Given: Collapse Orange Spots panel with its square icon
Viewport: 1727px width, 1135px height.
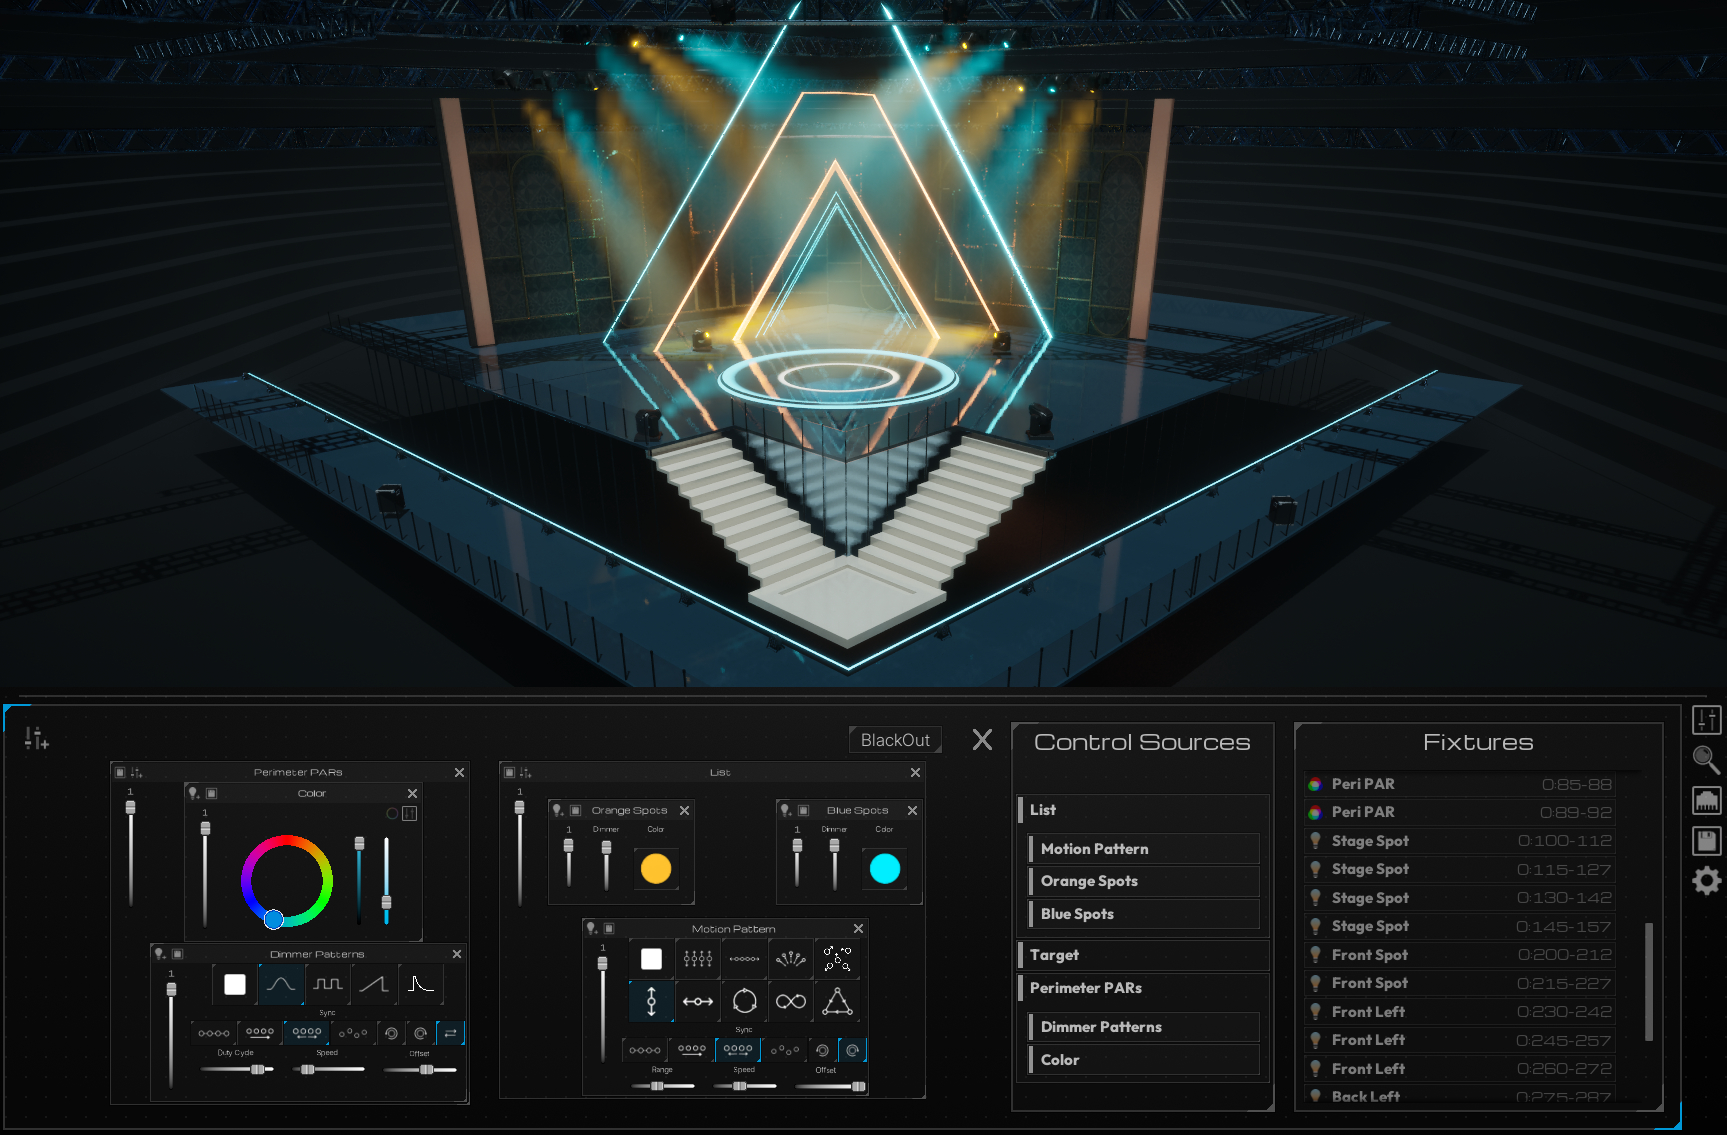Looking at the screenshot, I should 575,810.
